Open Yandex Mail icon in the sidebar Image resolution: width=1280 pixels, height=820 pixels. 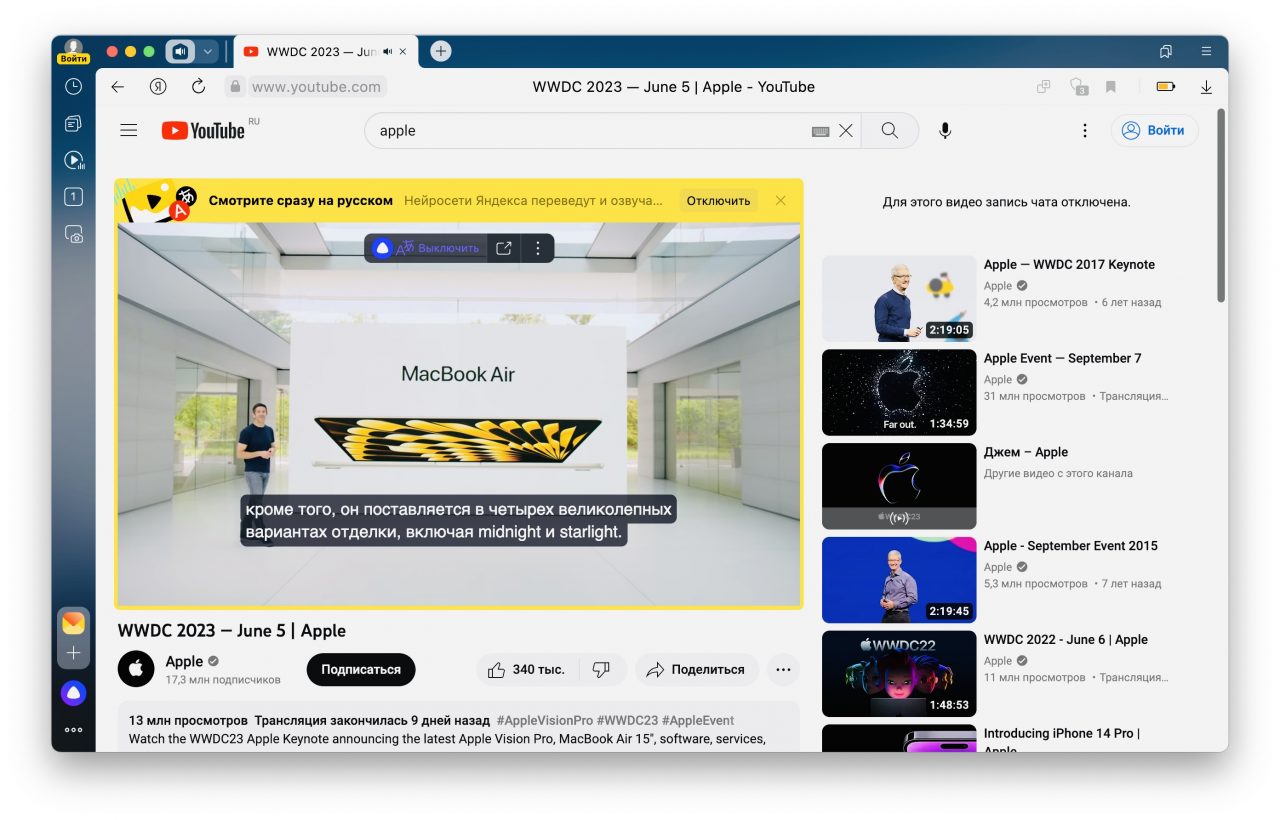(73, 623)
